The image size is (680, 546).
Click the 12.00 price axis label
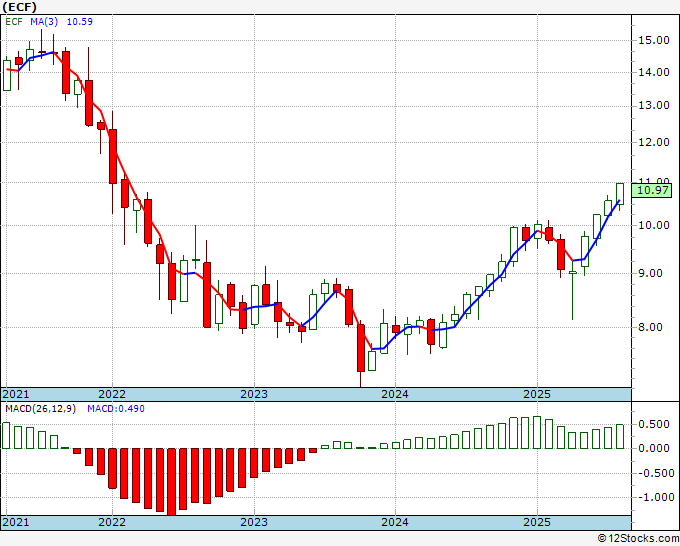click(x=654, y=142)
